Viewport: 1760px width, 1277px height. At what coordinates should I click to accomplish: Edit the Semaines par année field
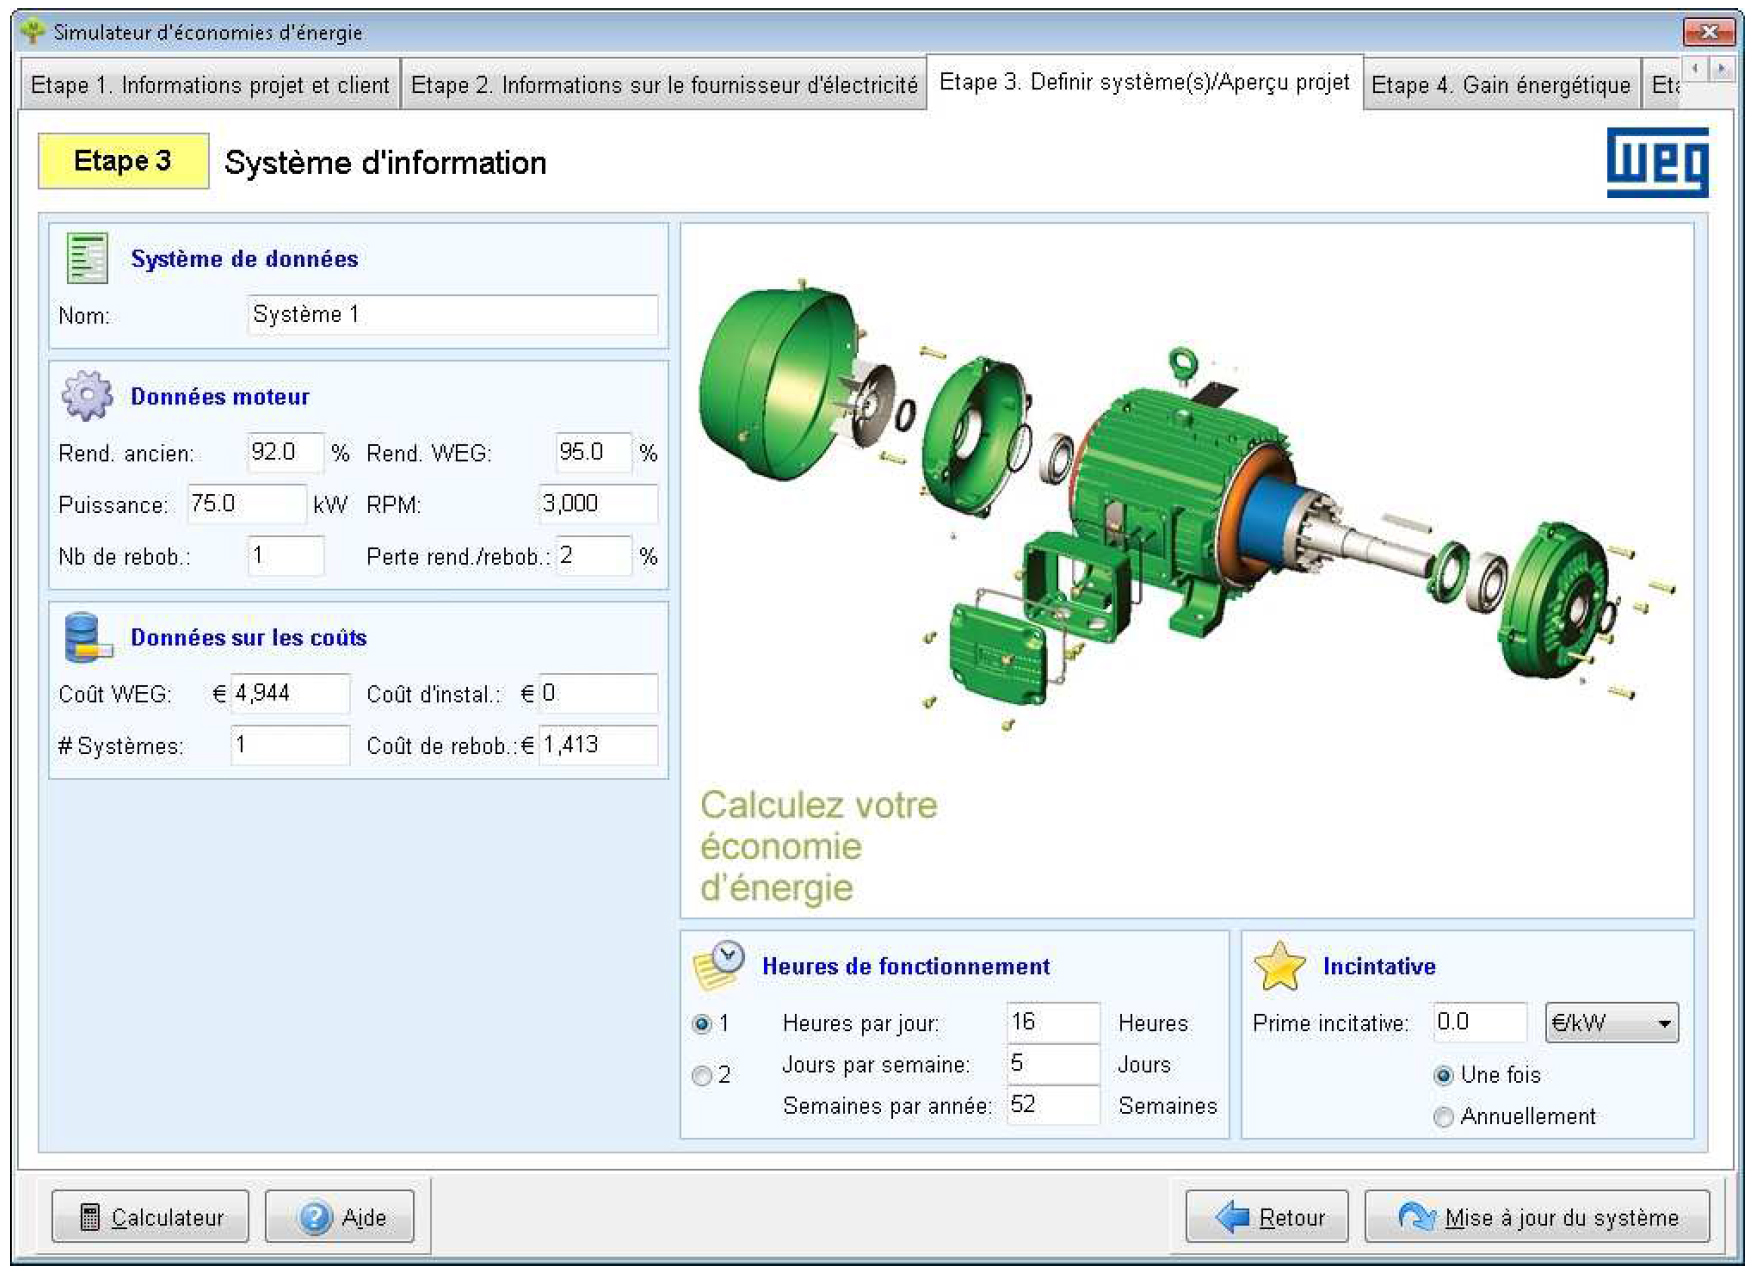click(x=1053, y=1105)
